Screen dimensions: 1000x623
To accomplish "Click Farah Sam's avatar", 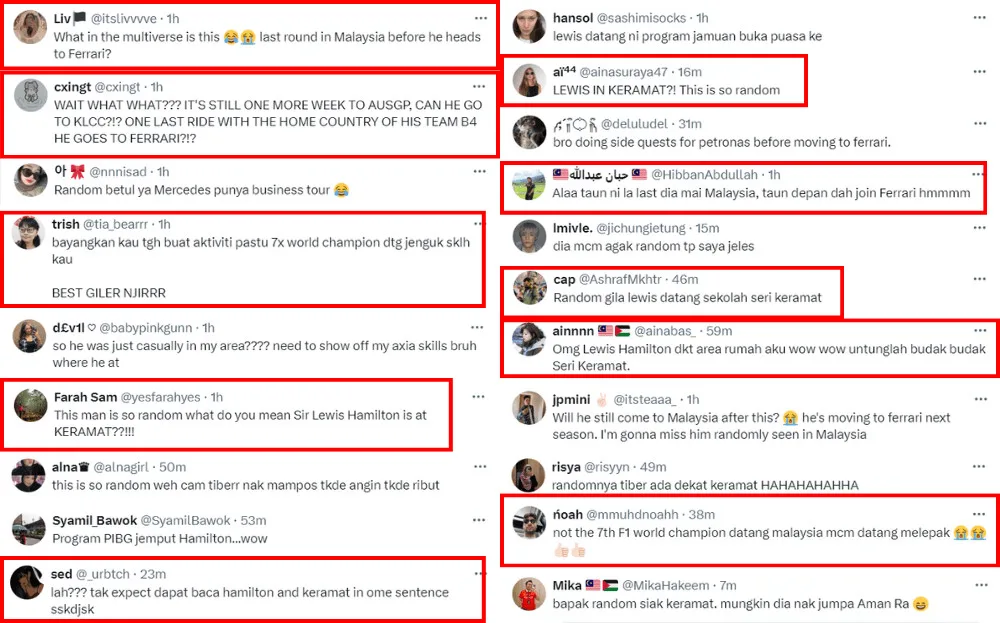I will [26, 405].
